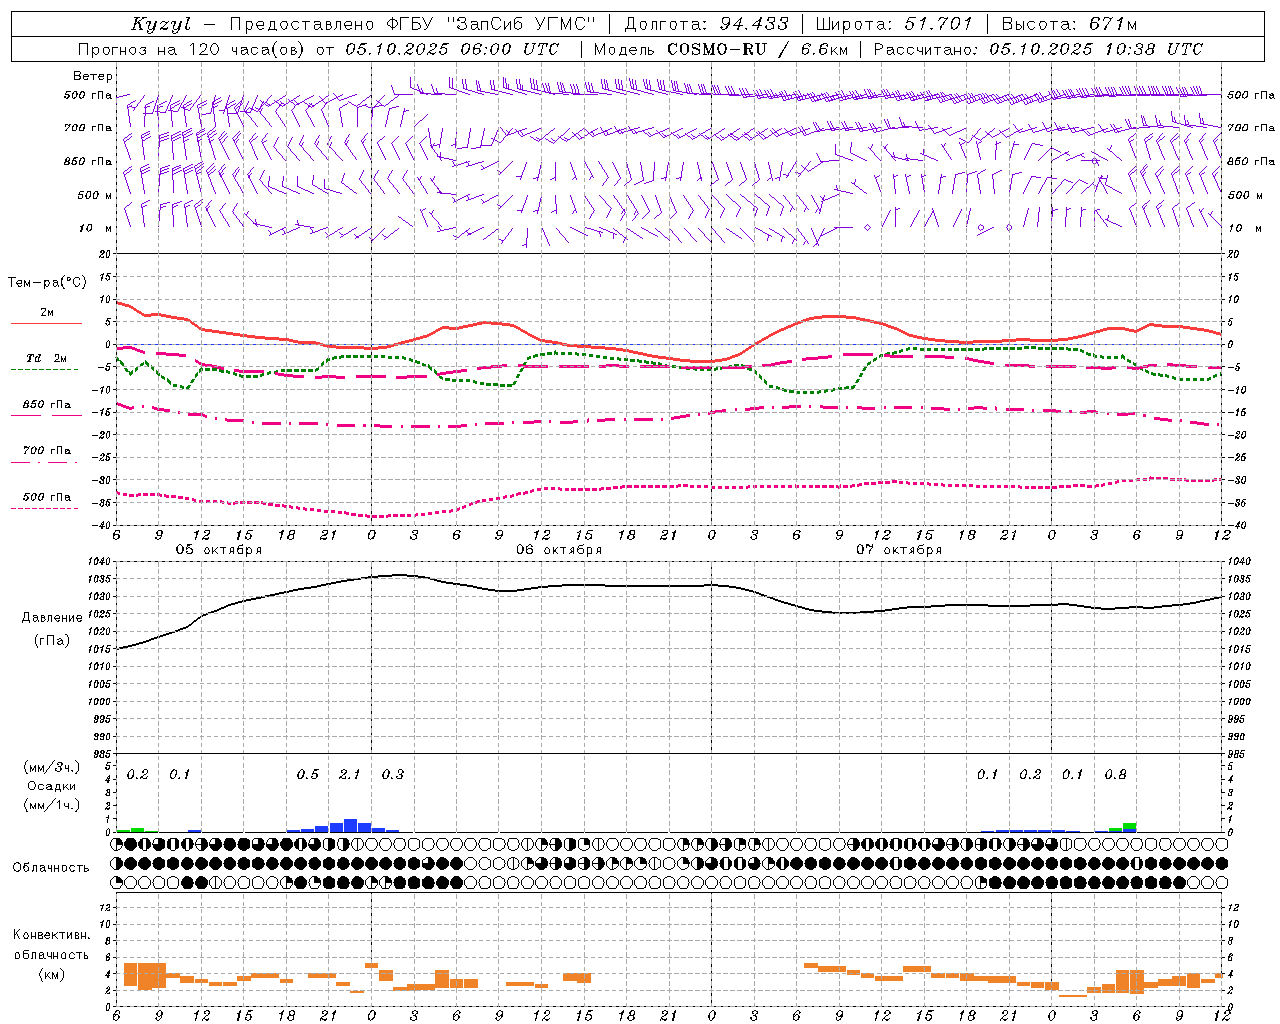The width and height of the screenshot is (1280, 1024).
Task: Click the "Долгота: 94.433" longitude value
Action: coord(706,24)
